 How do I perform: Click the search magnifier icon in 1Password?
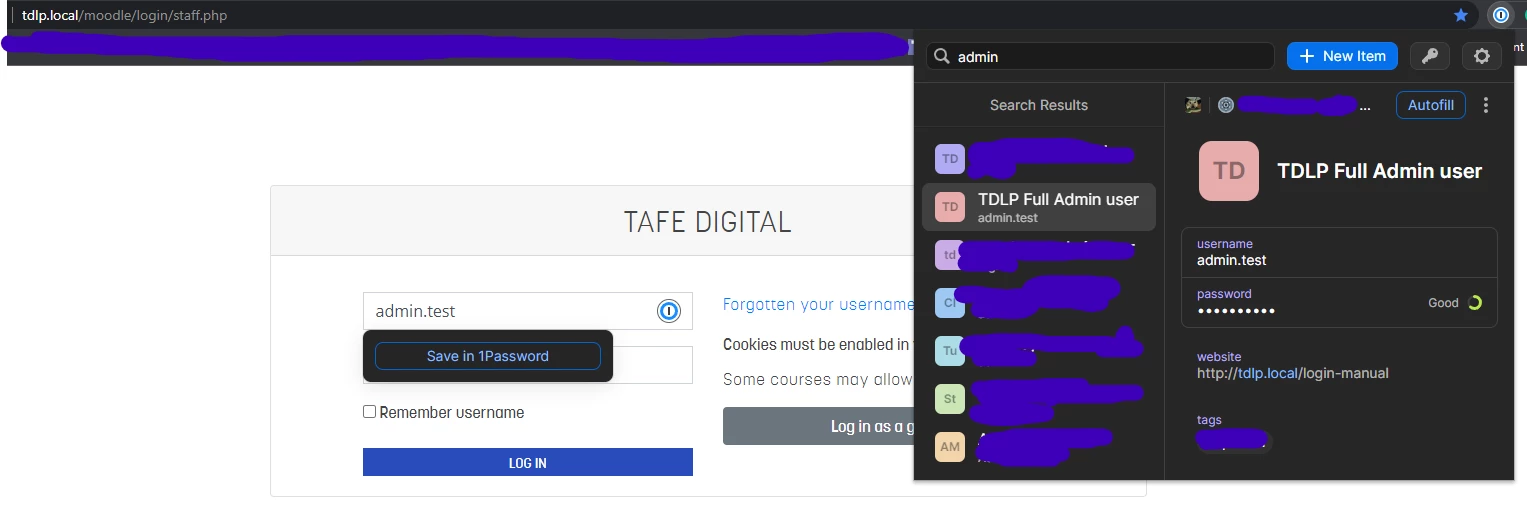(x=941, y=57)
